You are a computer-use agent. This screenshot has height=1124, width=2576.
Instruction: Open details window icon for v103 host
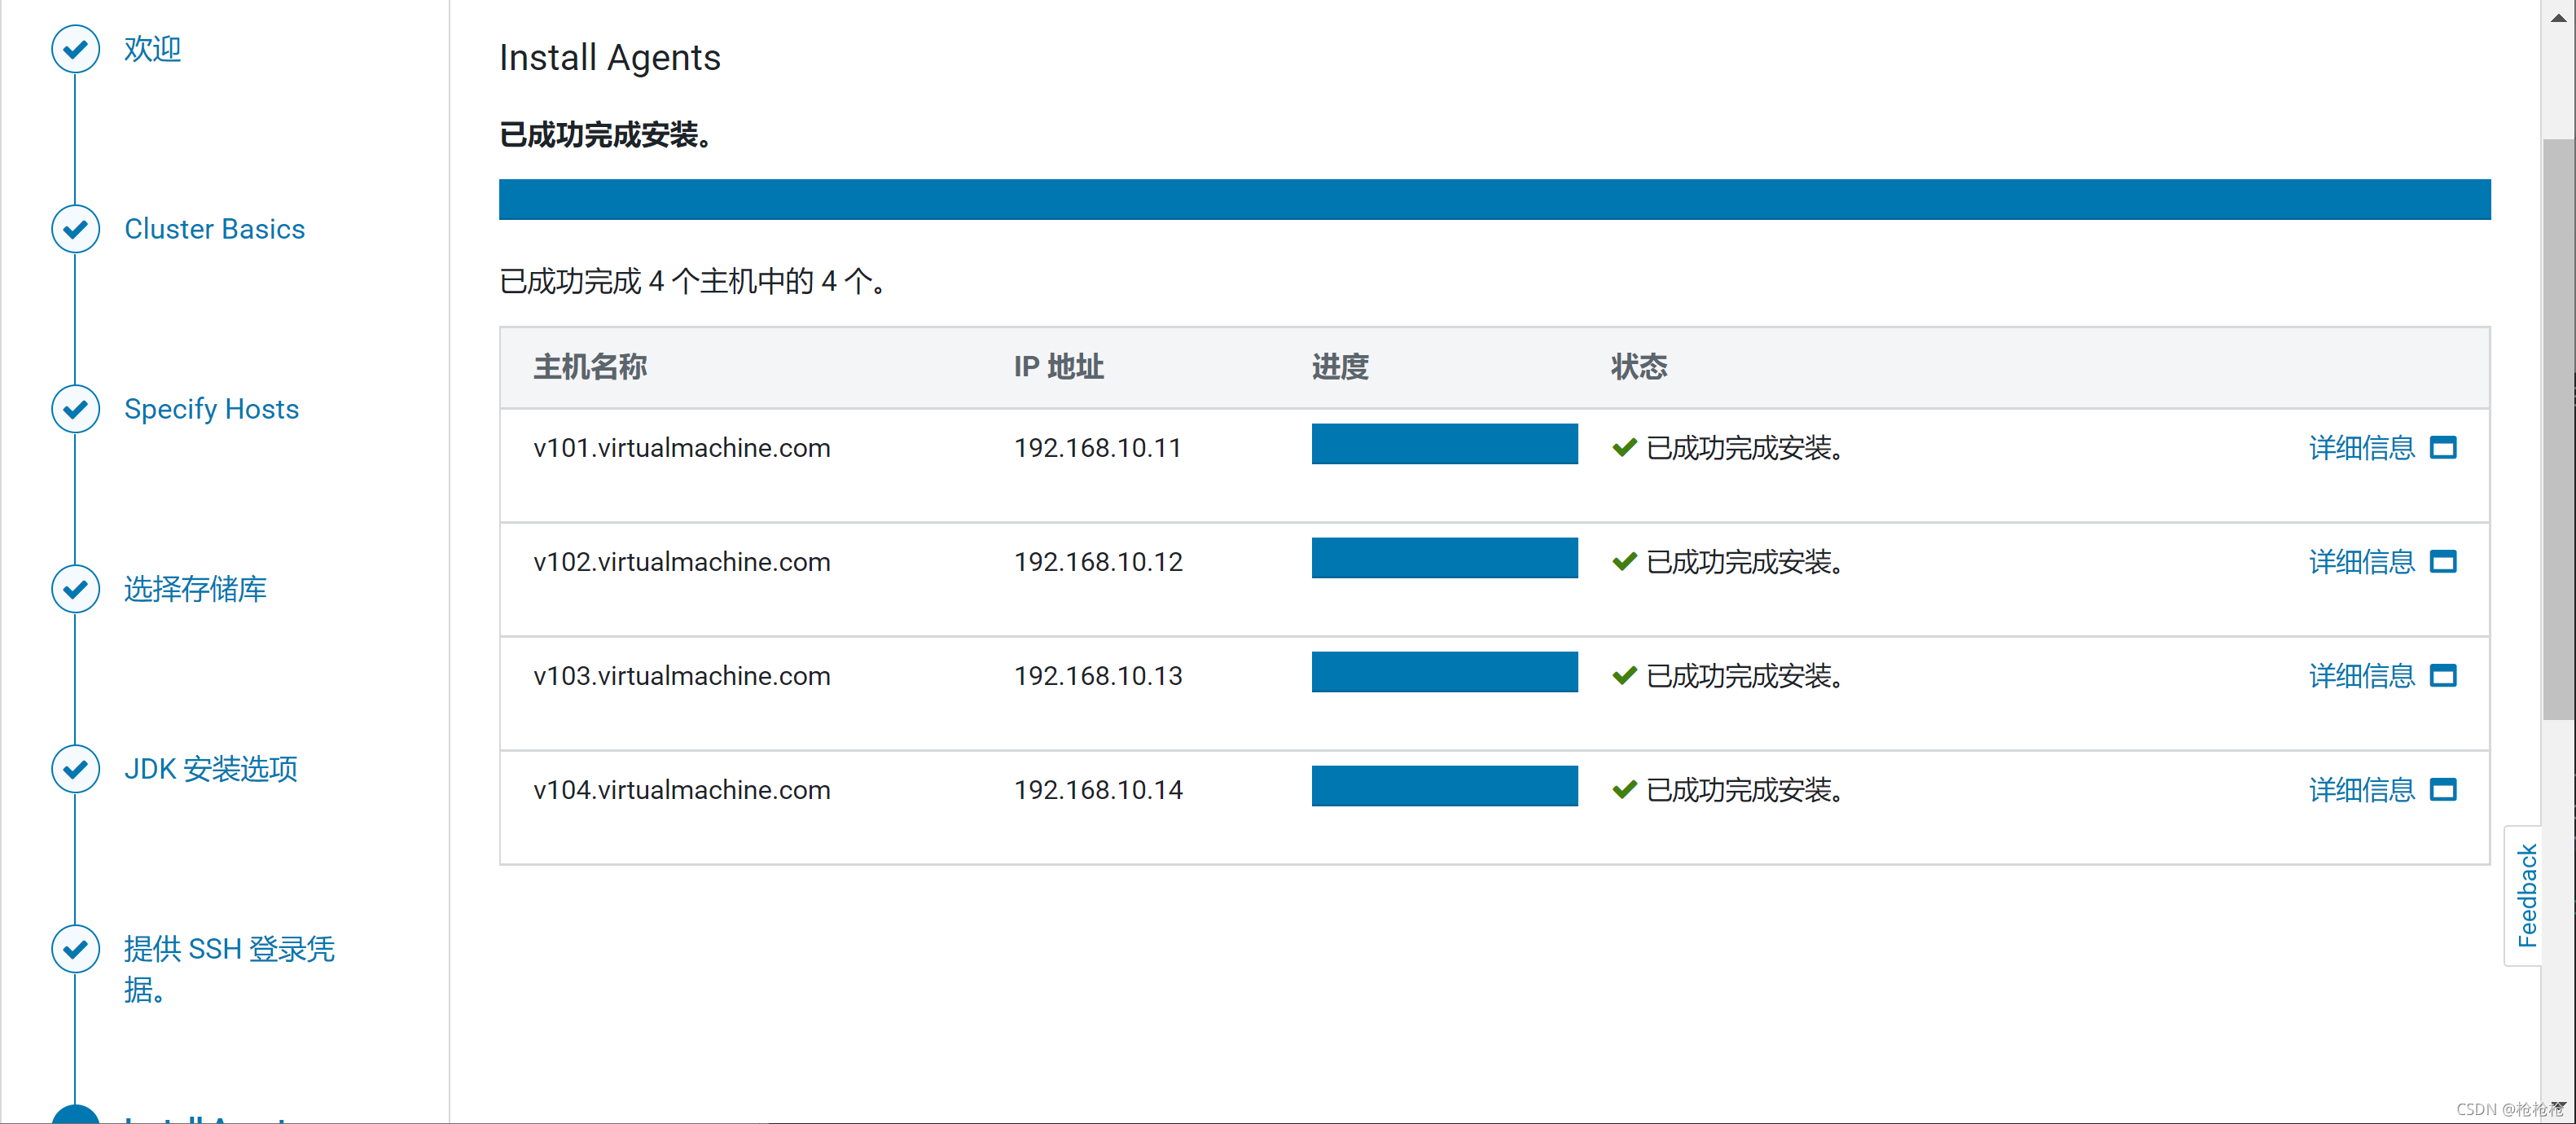tap(2443, 676)
